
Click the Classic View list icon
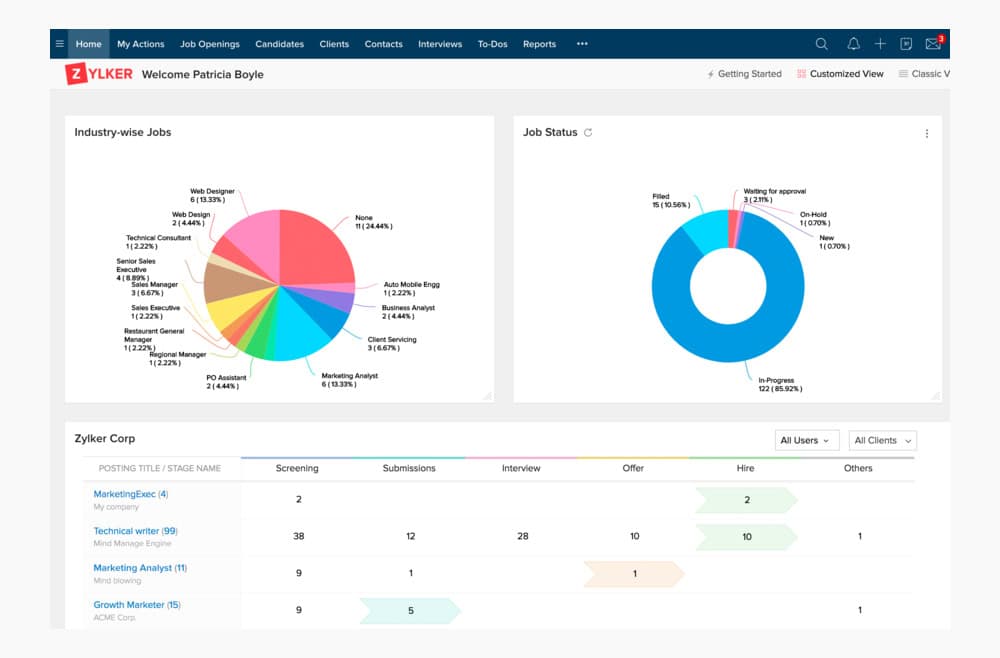click(x=903, y=74)
